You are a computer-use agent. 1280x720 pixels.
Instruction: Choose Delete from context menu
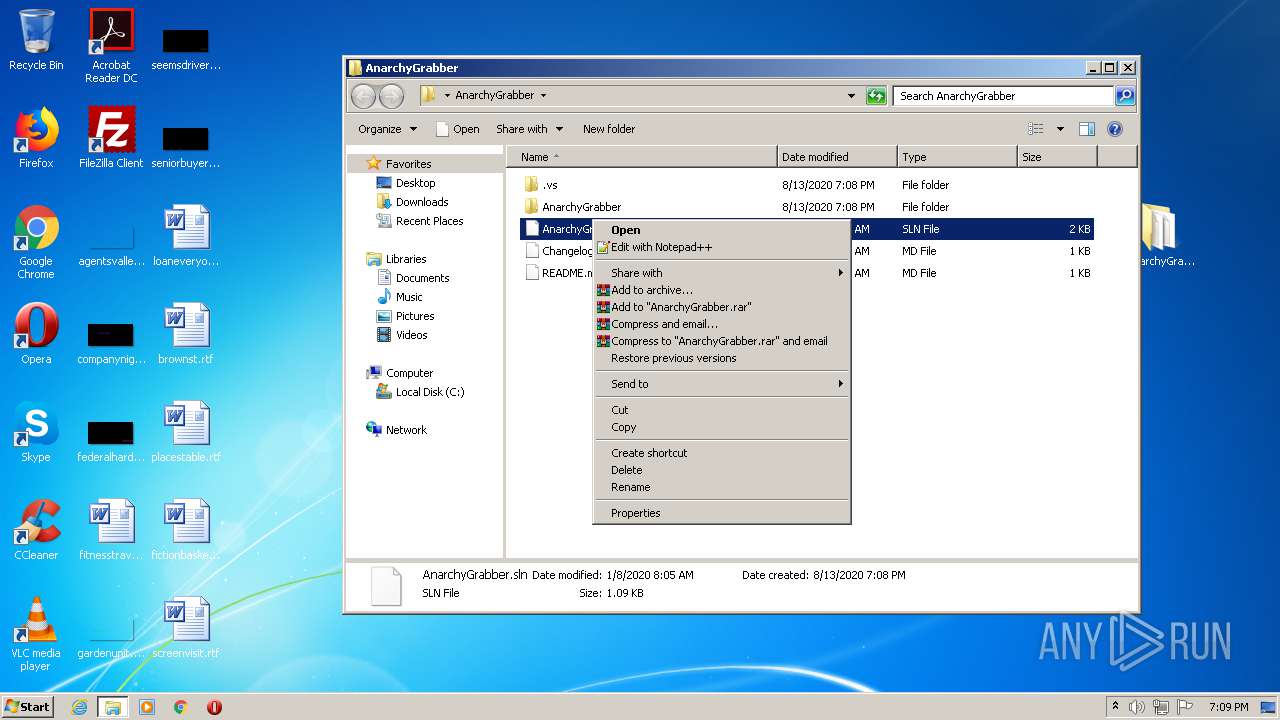pos(721,470)
